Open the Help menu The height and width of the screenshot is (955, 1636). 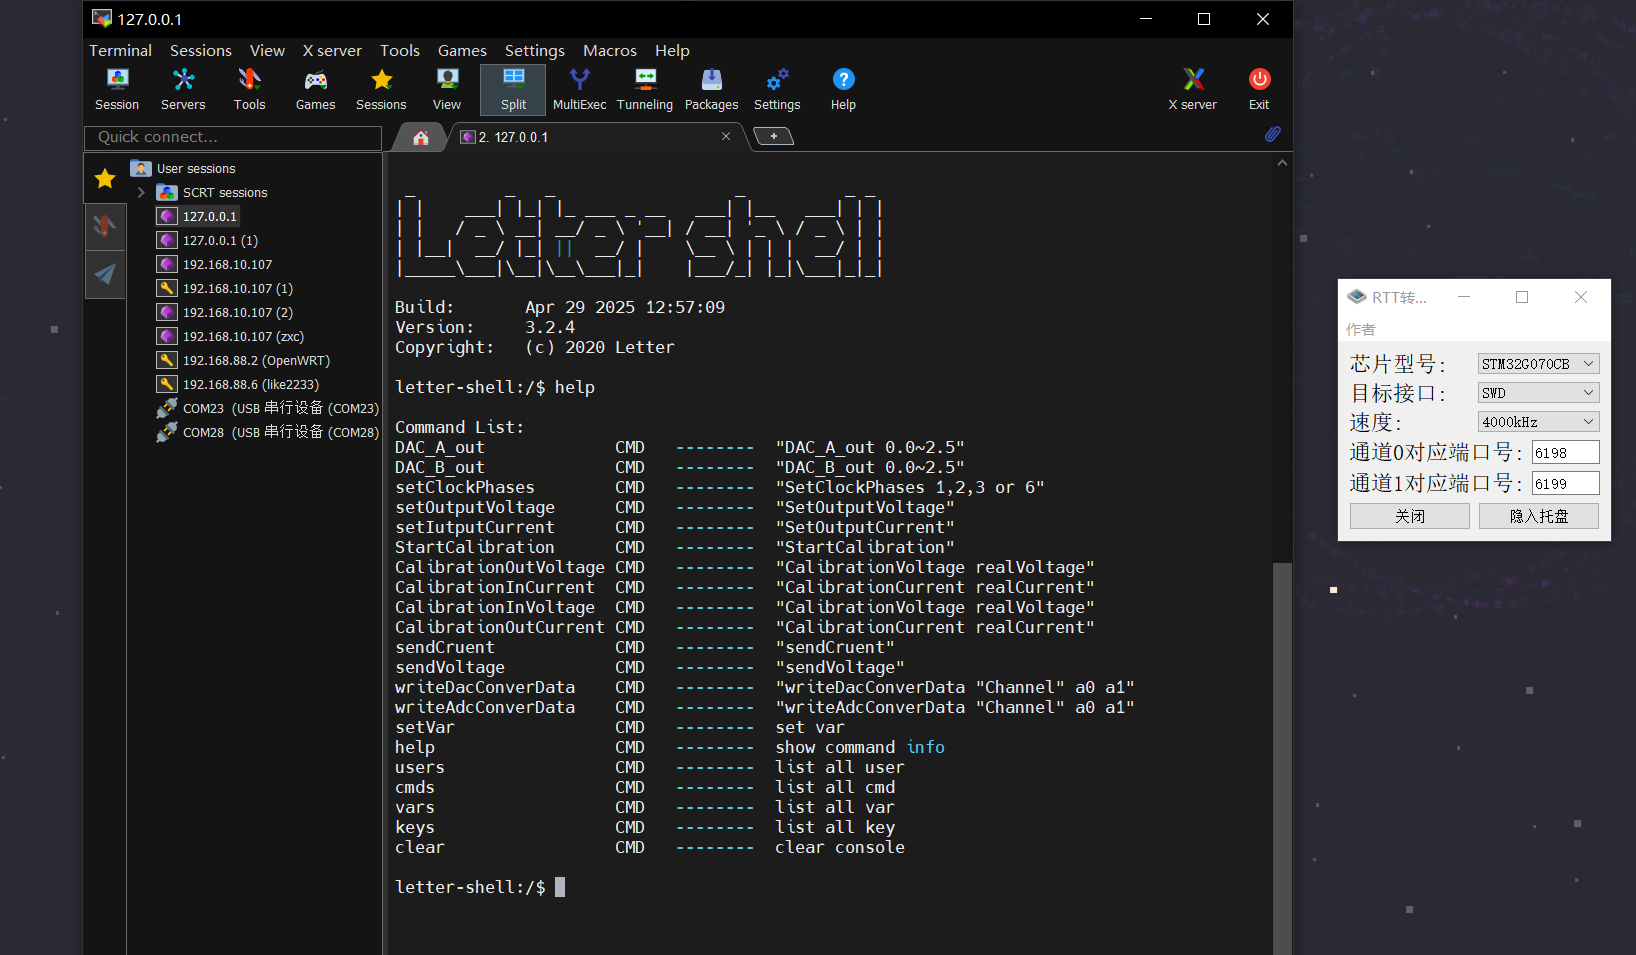pyautogui.click(x=672, y=50)
